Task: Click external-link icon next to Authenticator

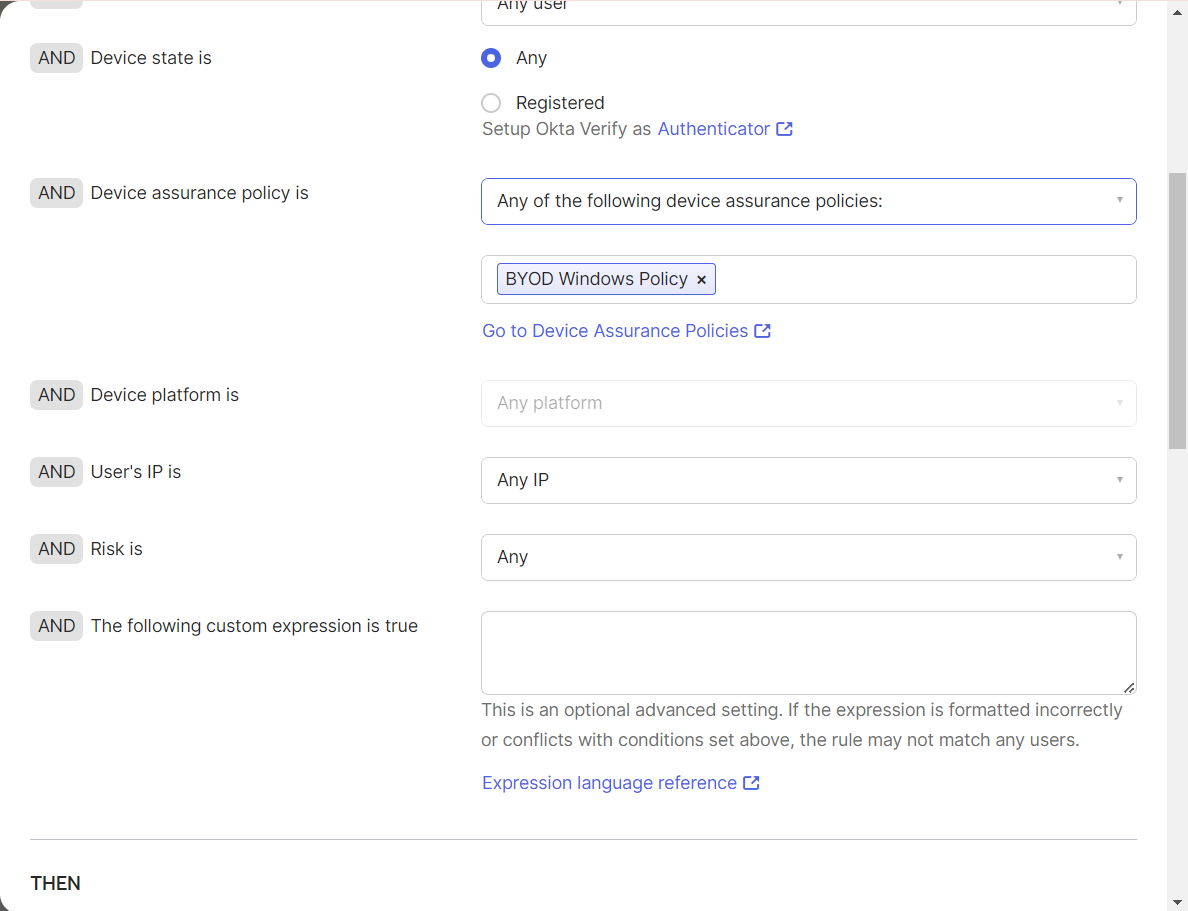Action: click(785, 129)
